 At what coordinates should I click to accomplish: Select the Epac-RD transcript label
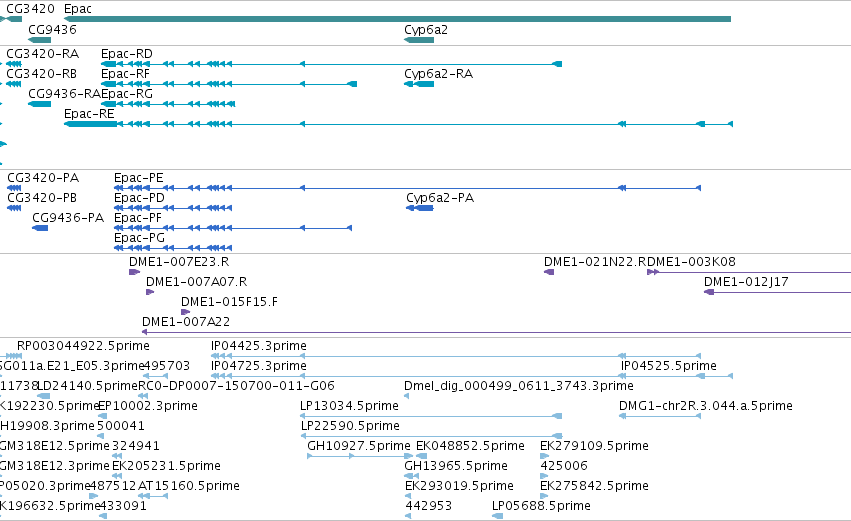point(127,54)
